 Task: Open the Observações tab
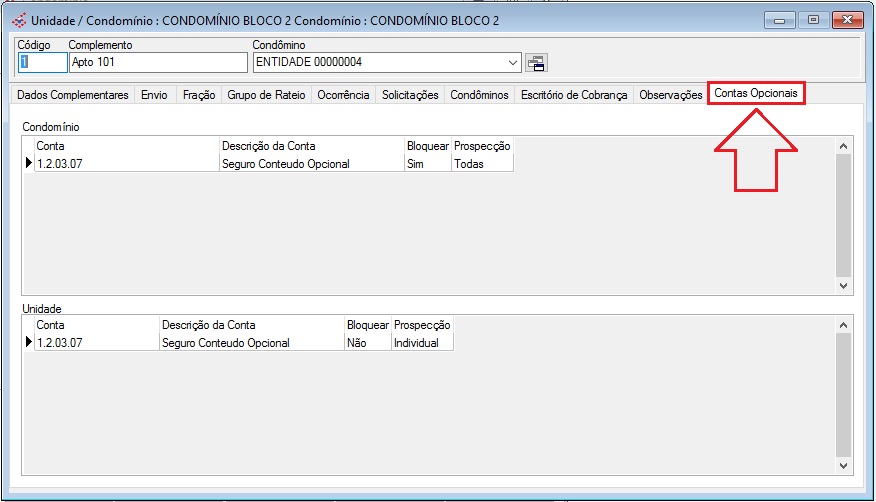tap(671, 95)
